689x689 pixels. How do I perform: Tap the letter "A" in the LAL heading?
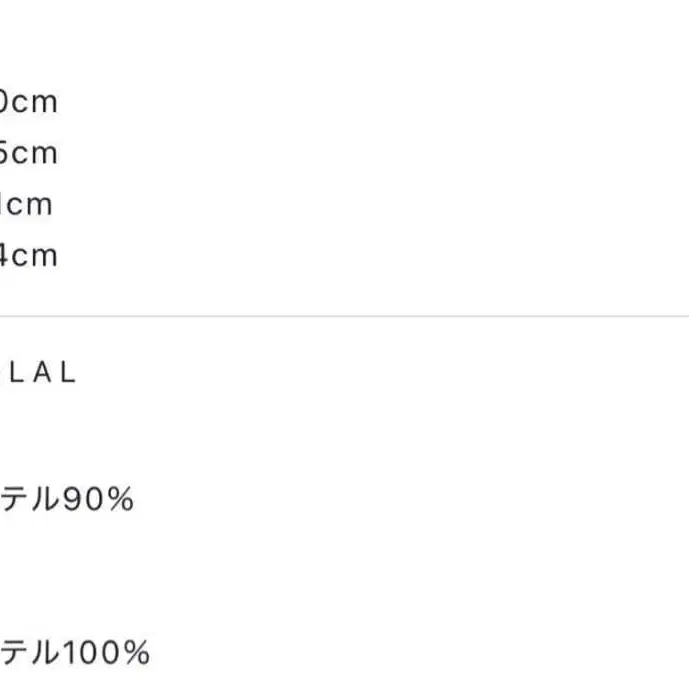[42, 374]
